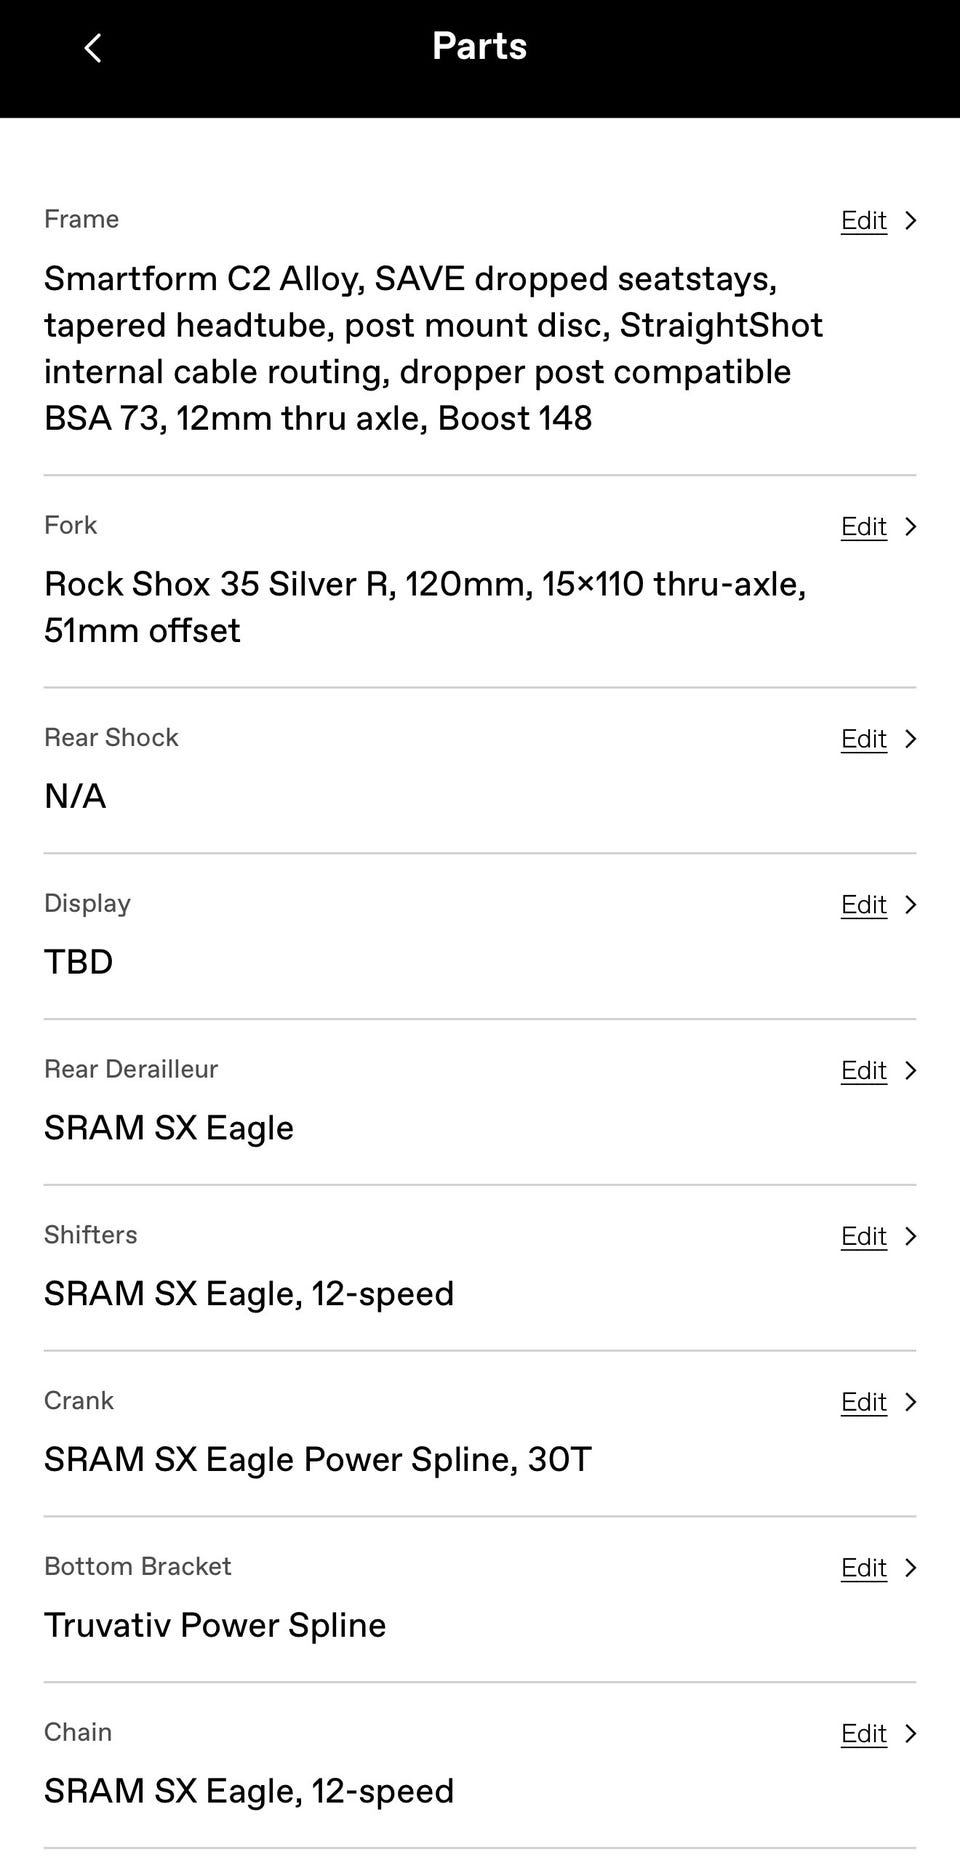Tap the chevron next to Frame's Edit

pyautogui.click(x=910, y=221)
